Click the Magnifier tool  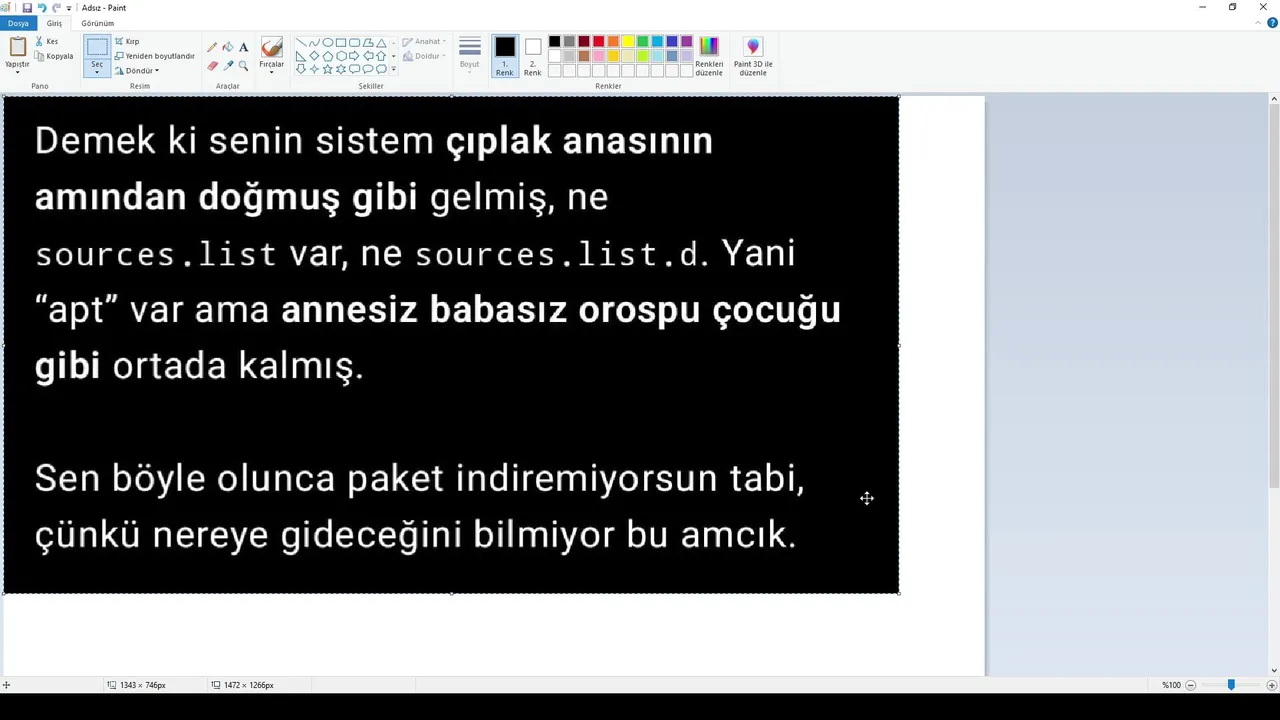tap(243, 66)
